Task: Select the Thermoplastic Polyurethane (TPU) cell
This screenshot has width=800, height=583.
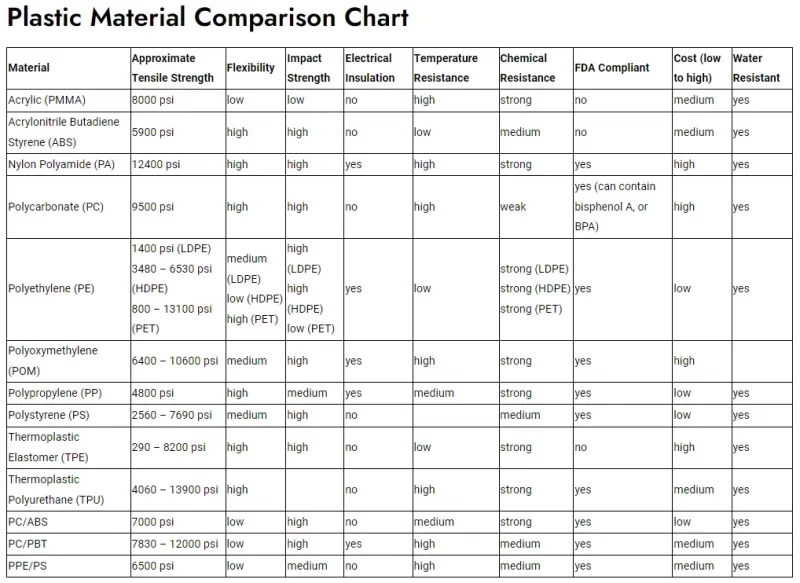Action: [x=58, y=490]
